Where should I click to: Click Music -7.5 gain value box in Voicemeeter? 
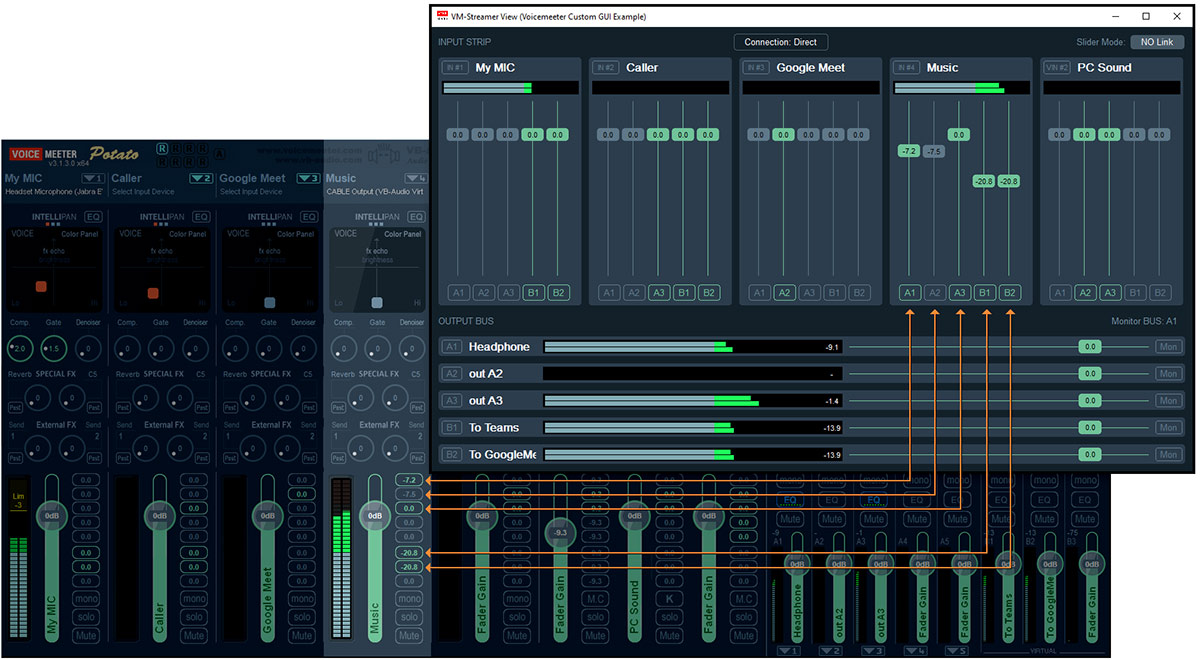click(x=409, y=495)
